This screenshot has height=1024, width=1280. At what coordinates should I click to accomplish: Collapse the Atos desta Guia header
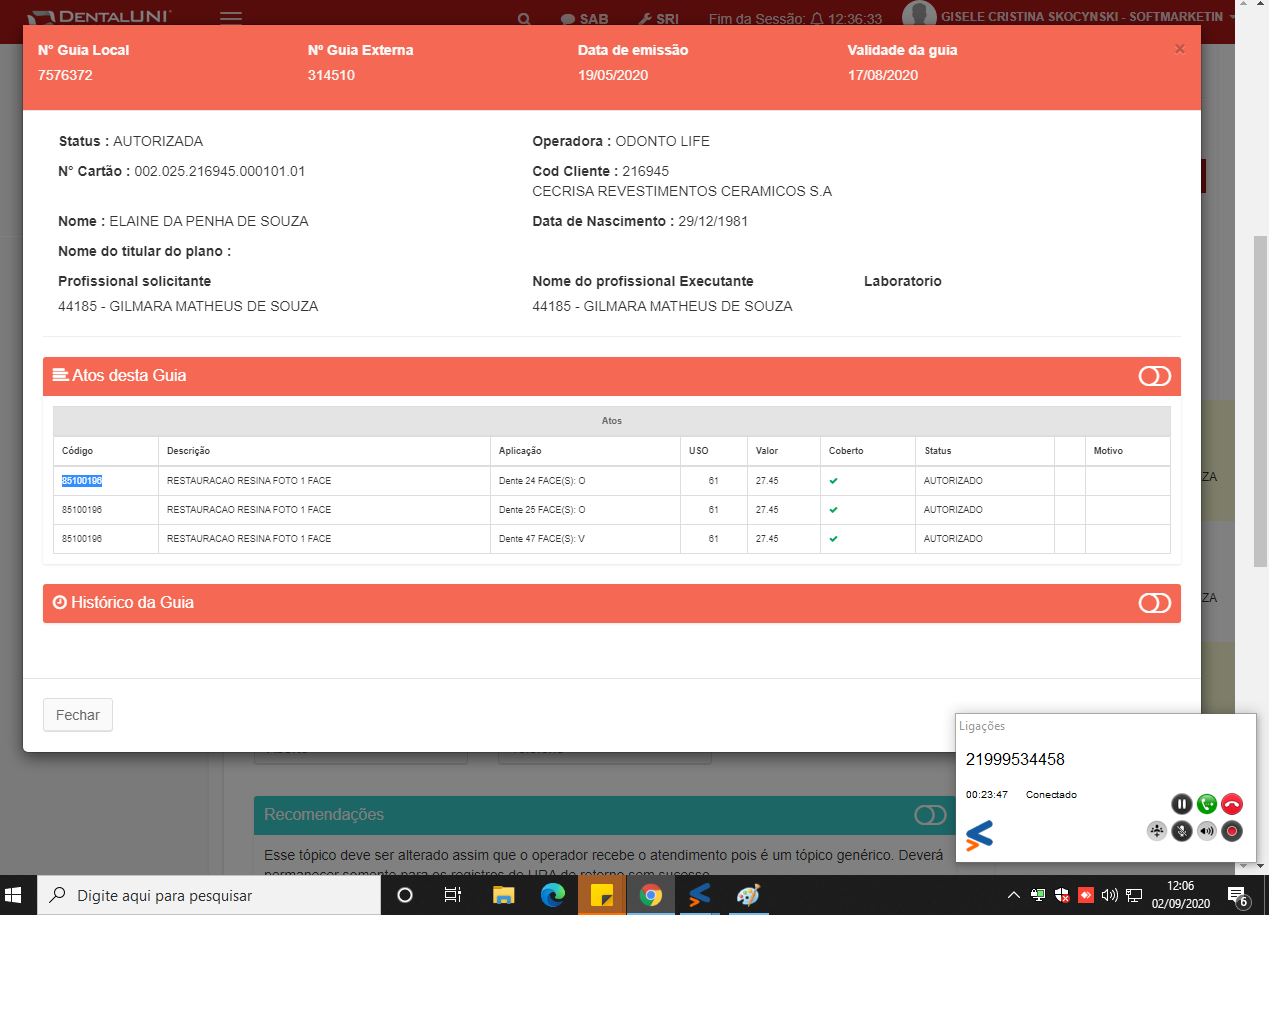pos(128,376)
